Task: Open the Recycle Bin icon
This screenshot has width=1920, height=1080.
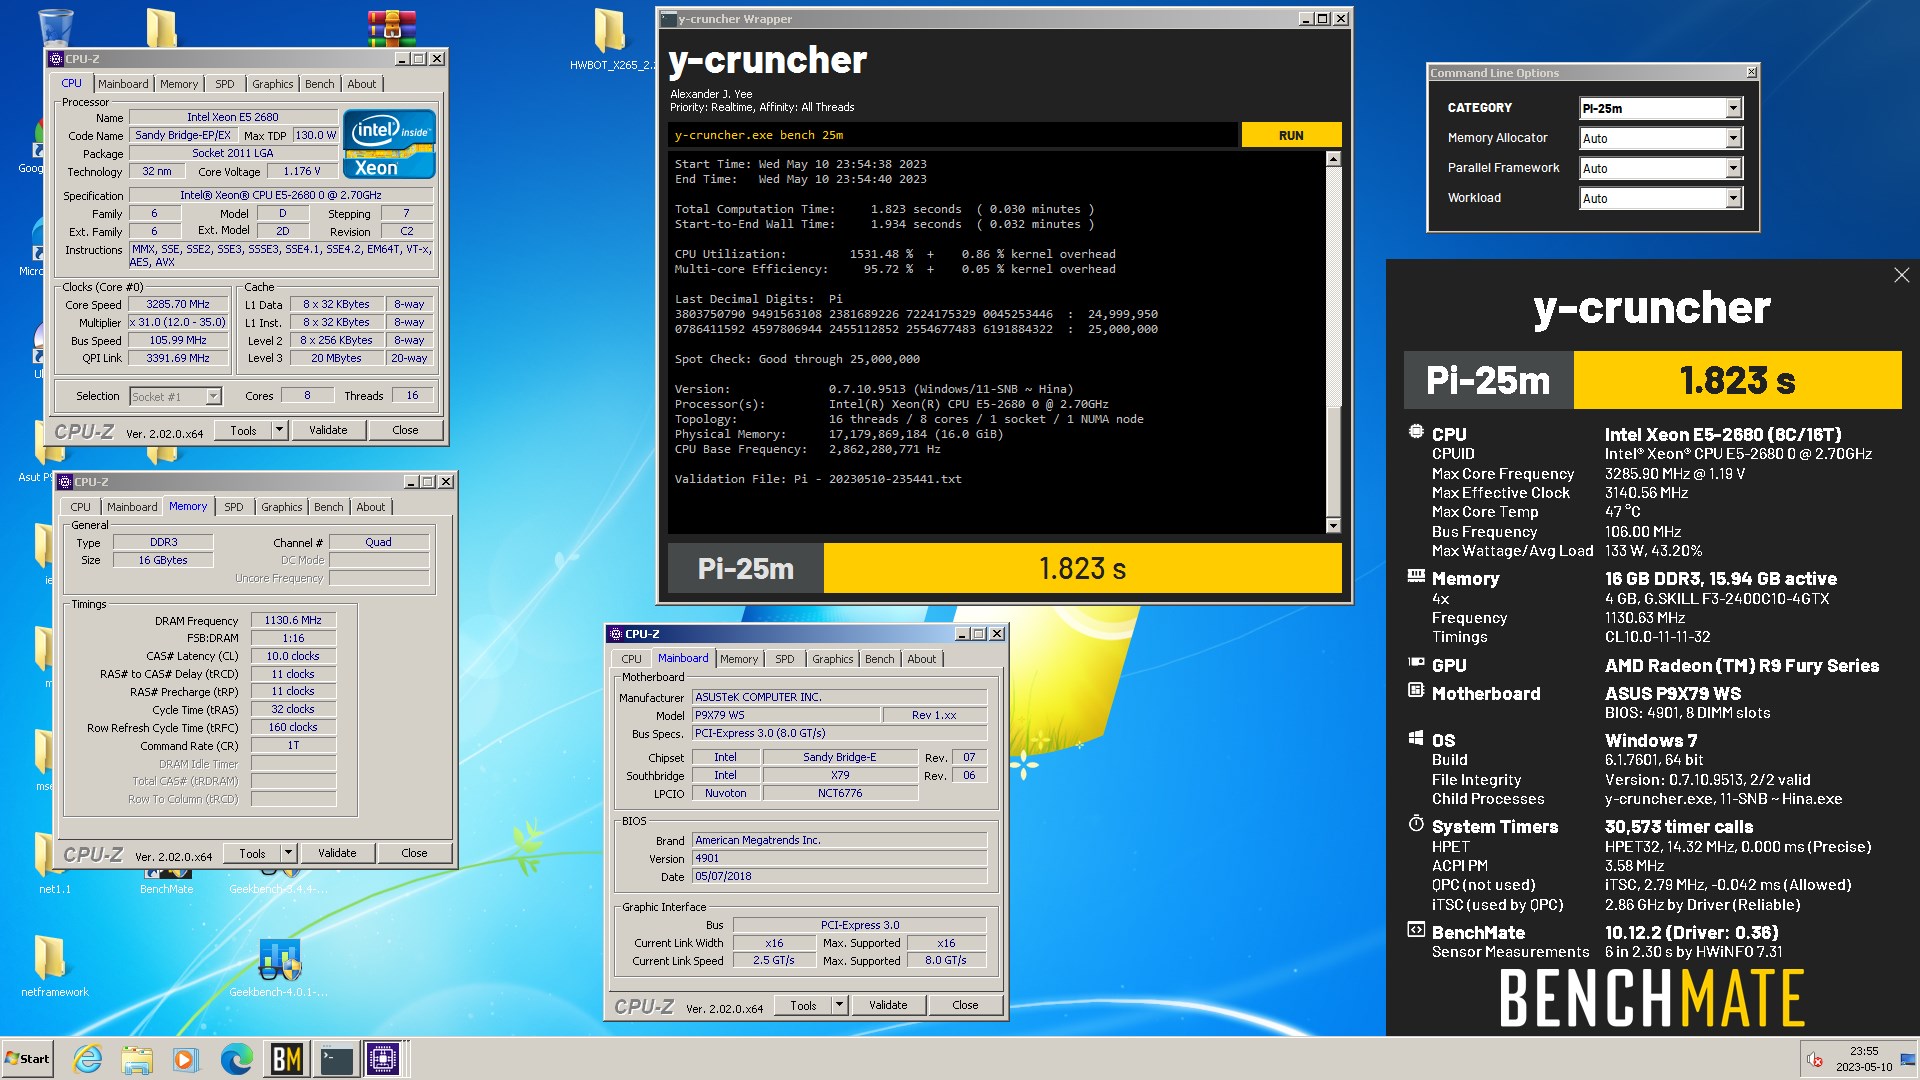Action: click(55, 27)
